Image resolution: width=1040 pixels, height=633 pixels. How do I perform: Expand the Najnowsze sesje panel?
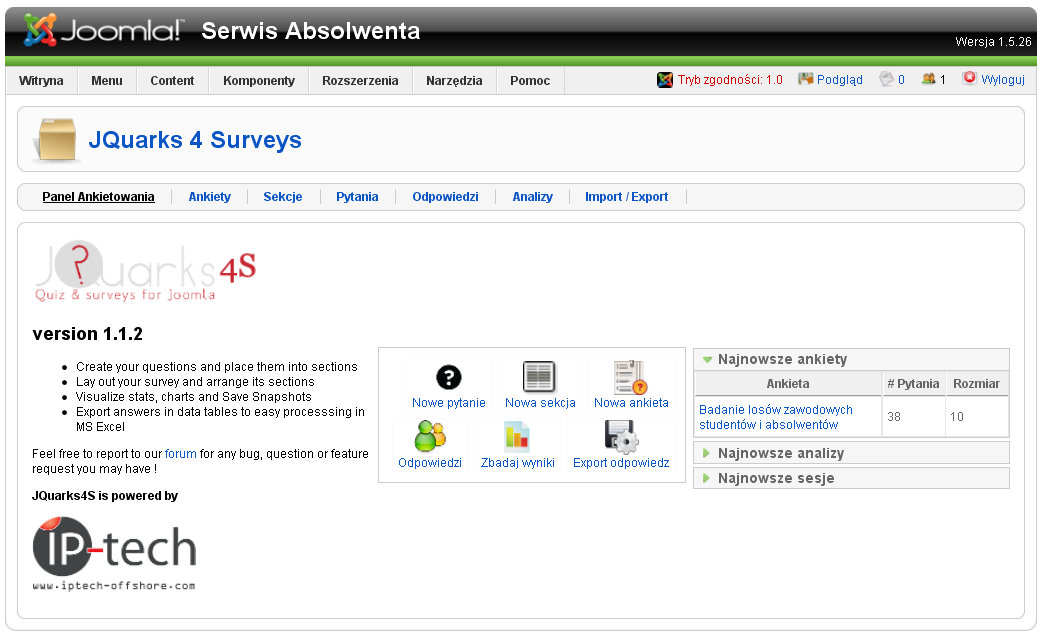point(851,478)
